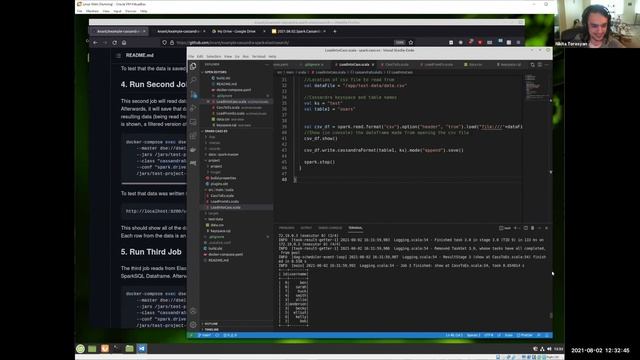Viewport: 640px width, 360px height.
Task: Select the OUTPUT panel tab
Action: [x=306, y=228]
